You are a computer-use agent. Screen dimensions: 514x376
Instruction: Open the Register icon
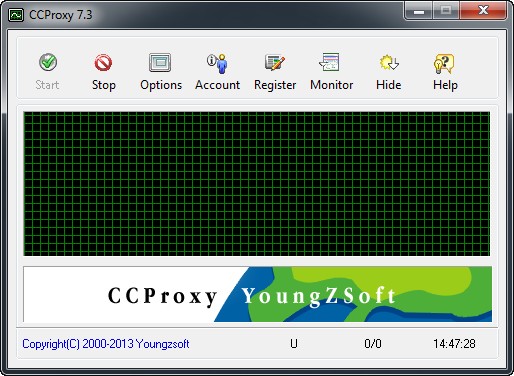tap(275, 62)
